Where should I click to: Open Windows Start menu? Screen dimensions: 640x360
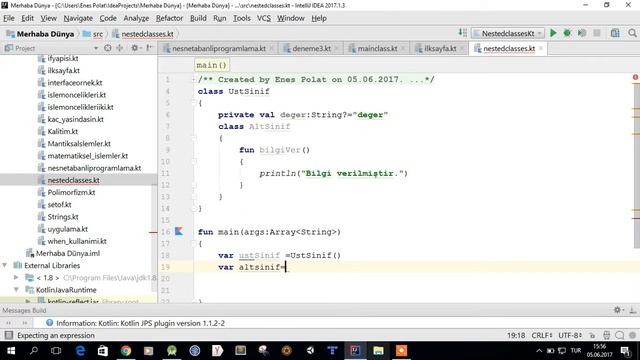pos(11,351)
